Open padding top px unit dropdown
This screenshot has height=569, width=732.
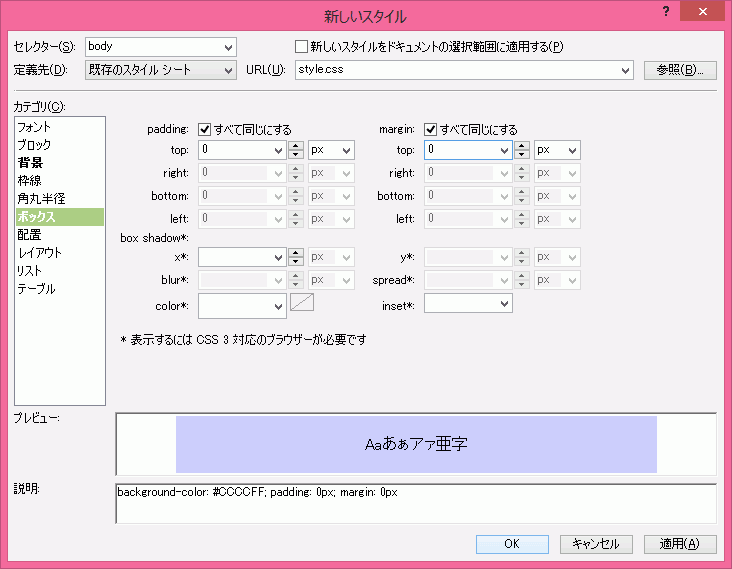point(346,150)
